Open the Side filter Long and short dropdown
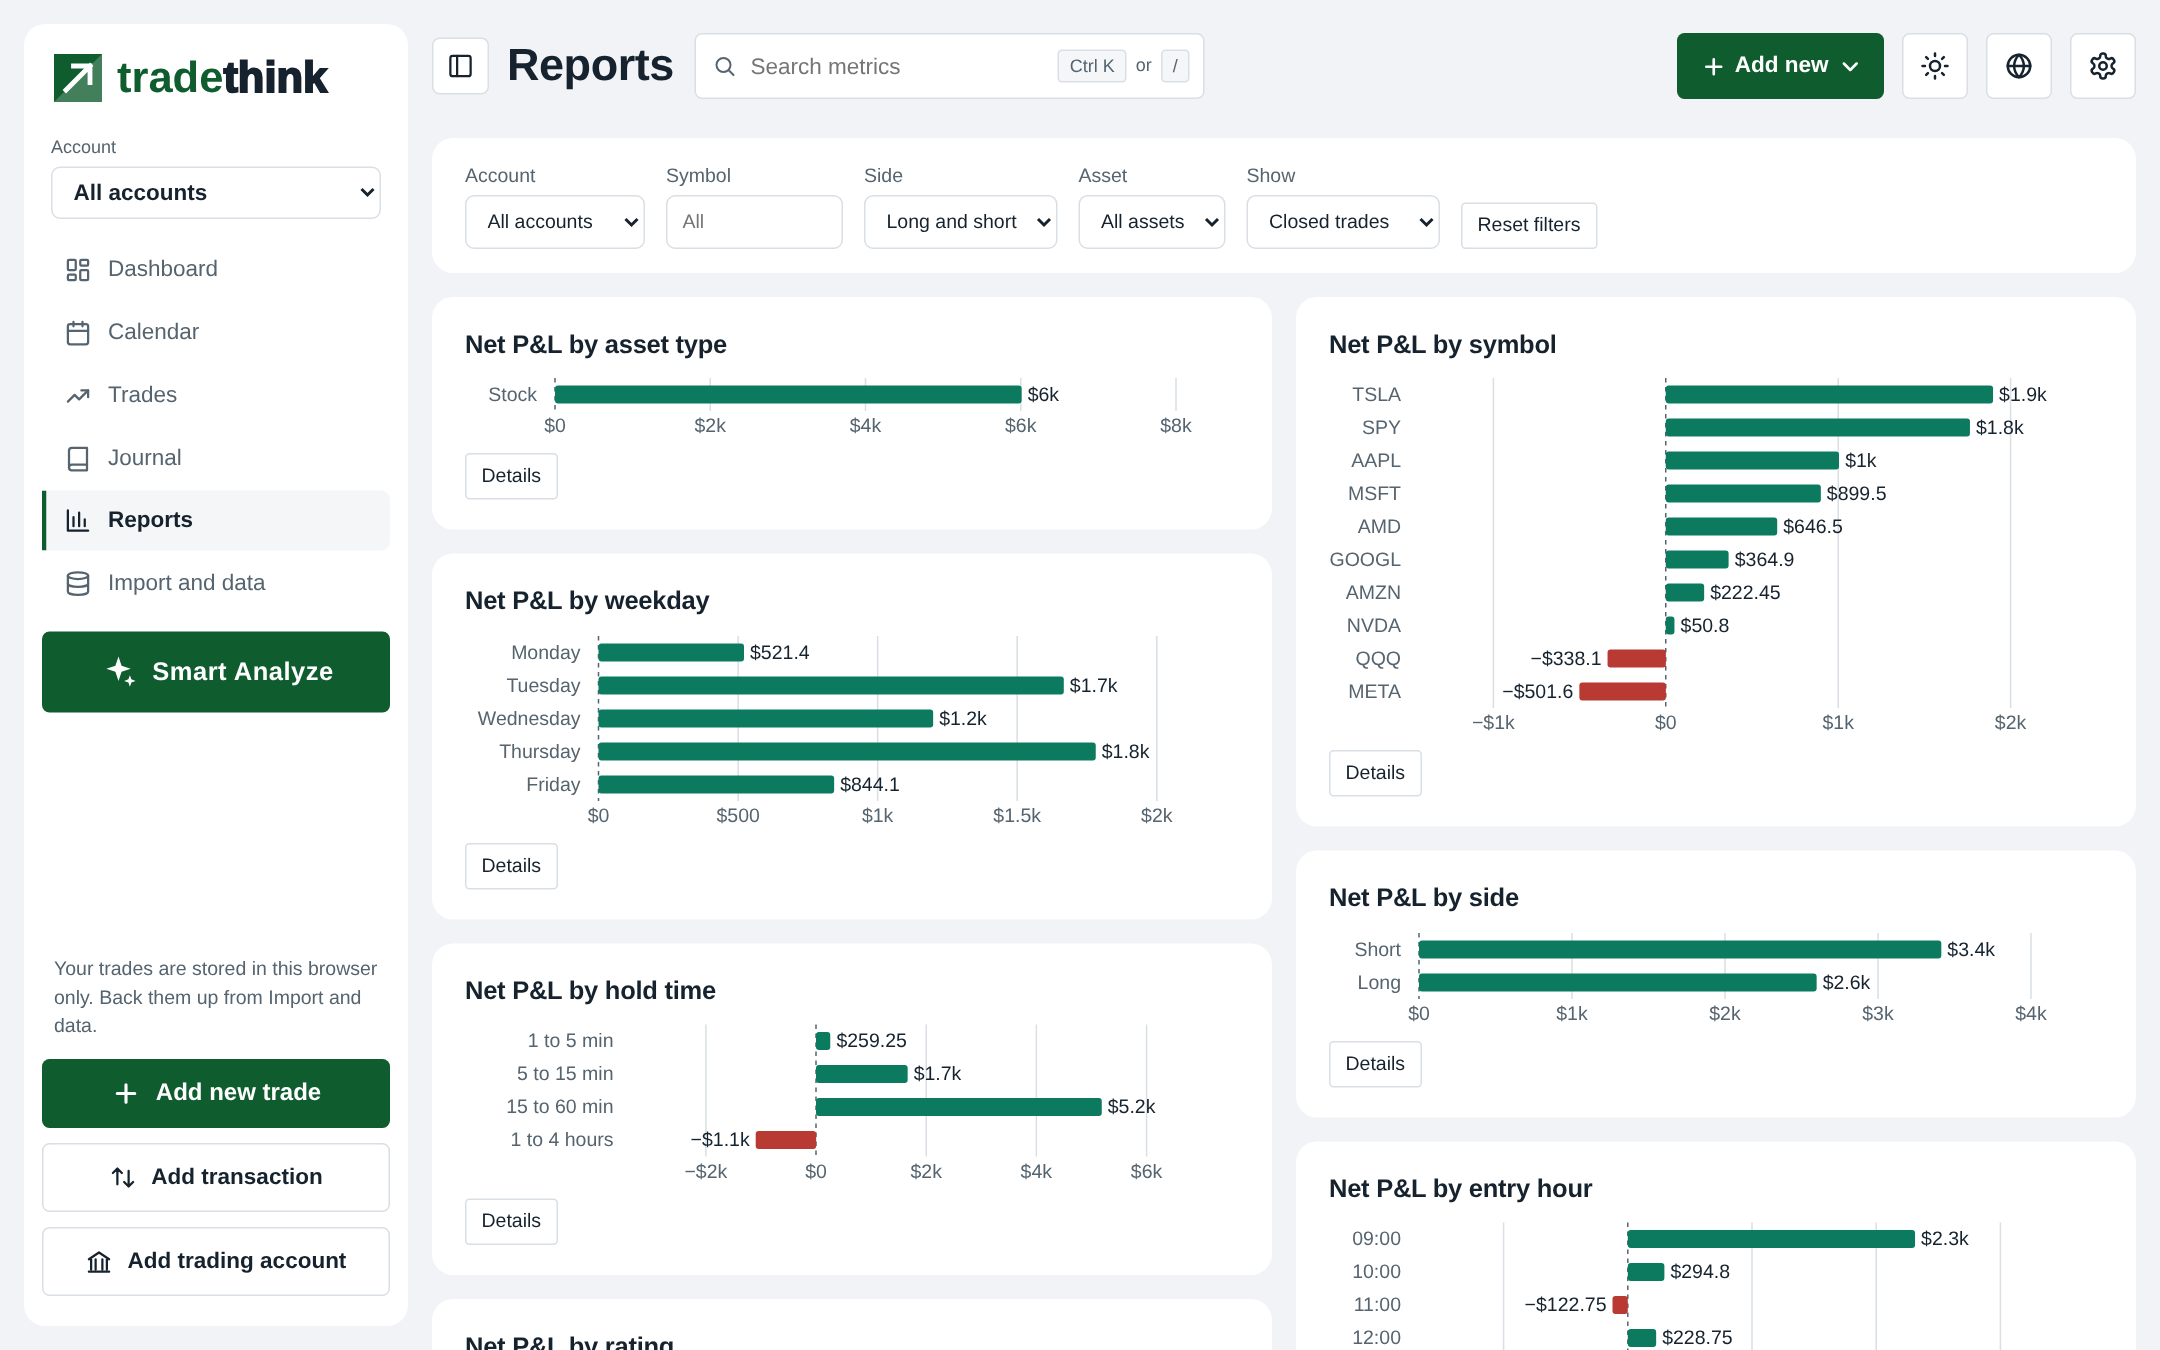This screenshot has width=2160, height=1350. pyautogui.click(x=960, y=221)
